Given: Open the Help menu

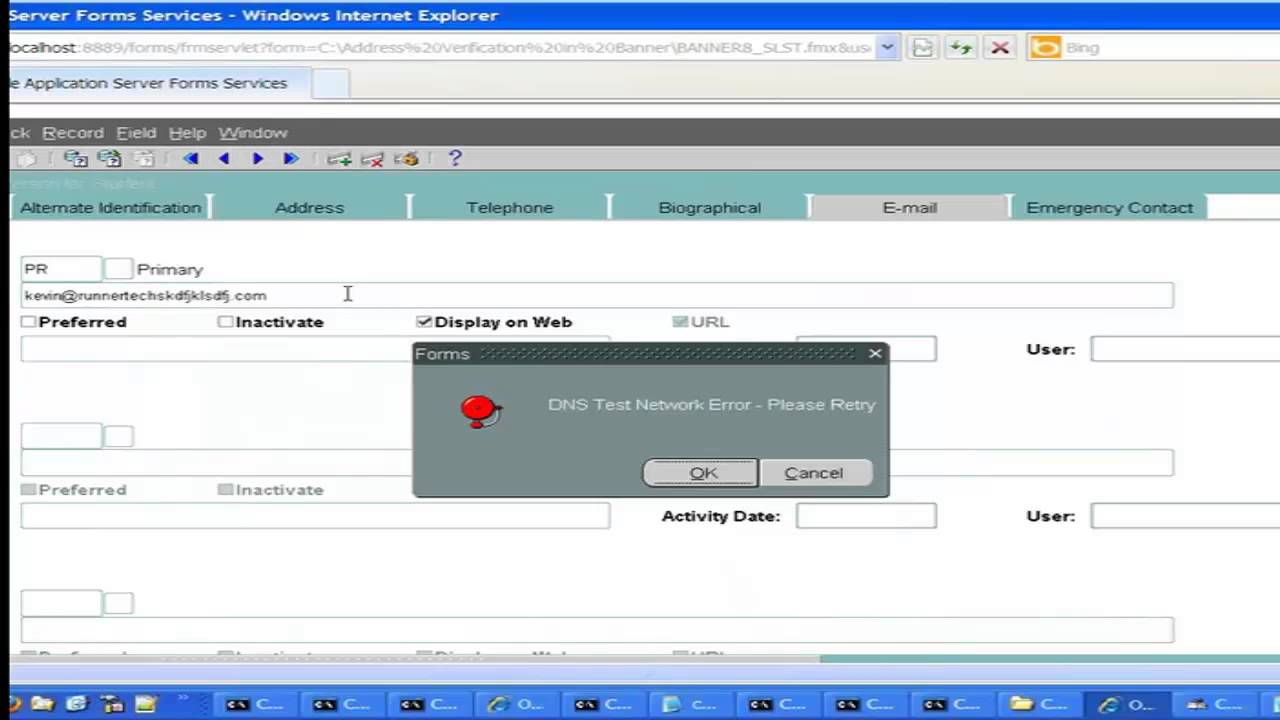Looking at the screenshot, I should (x=187, y=132).
